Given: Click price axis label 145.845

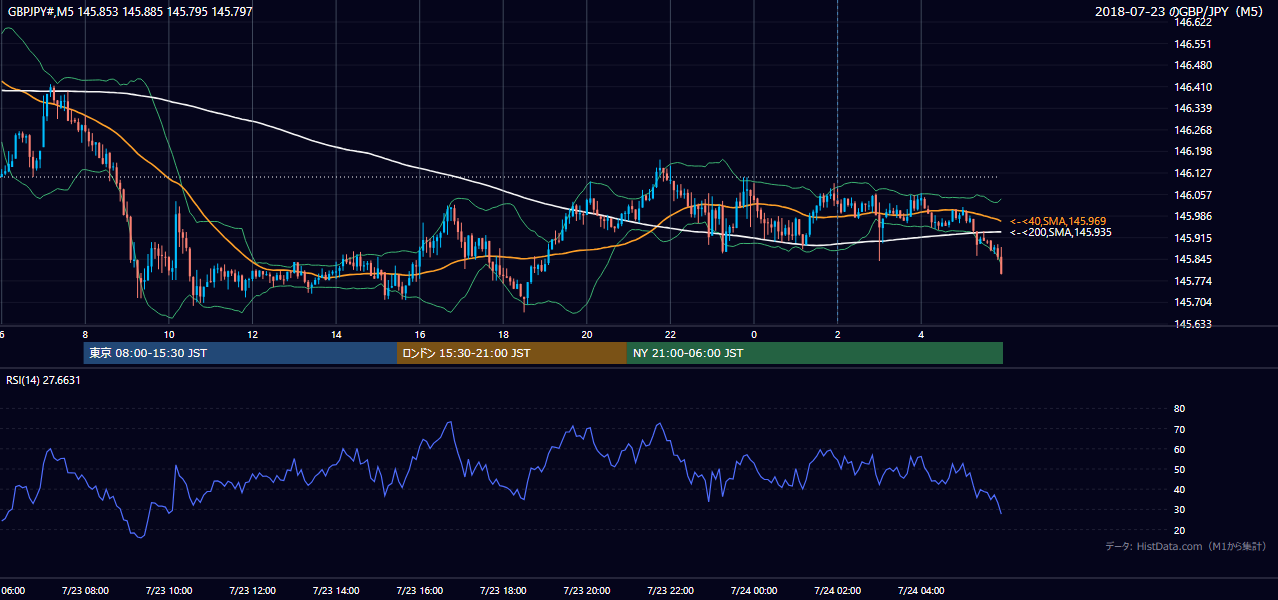Looking at the screenshot, I should [x=1194, y=259].
